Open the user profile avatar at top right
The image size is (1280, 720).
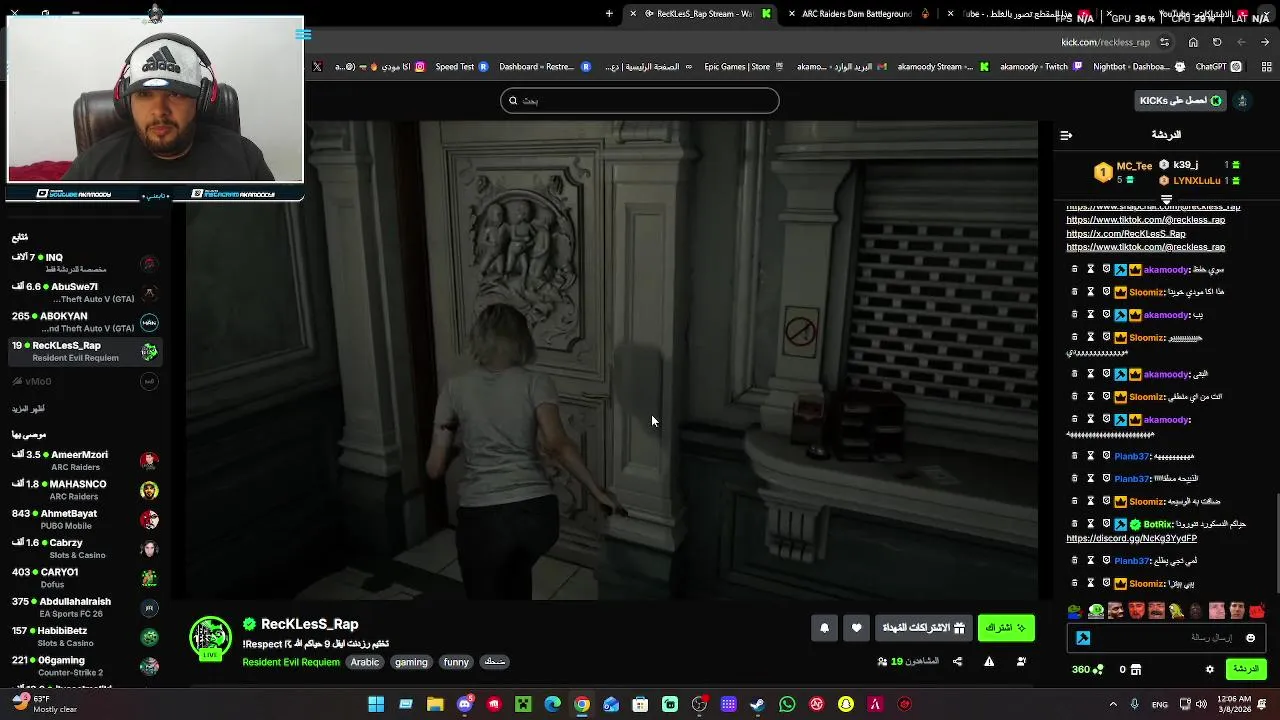[1242, 100]
